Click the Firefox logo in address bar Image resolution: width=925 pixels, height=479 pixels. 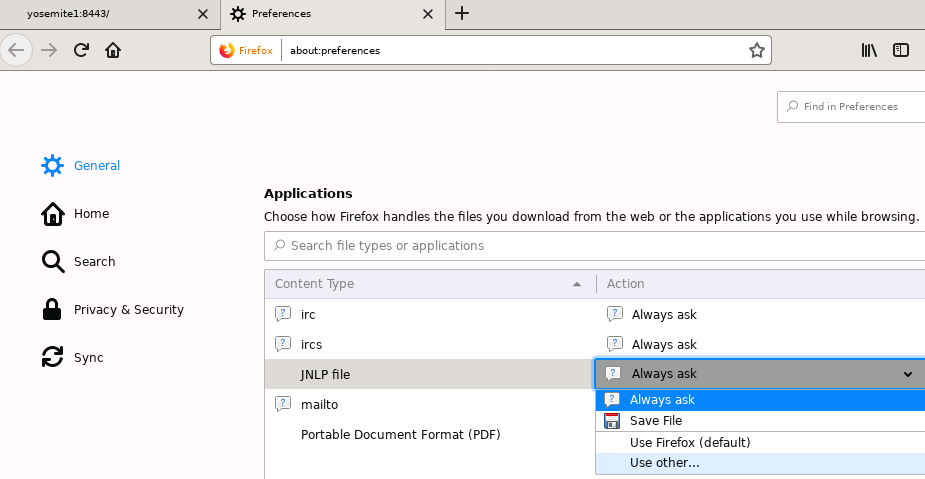pos(227,50)
